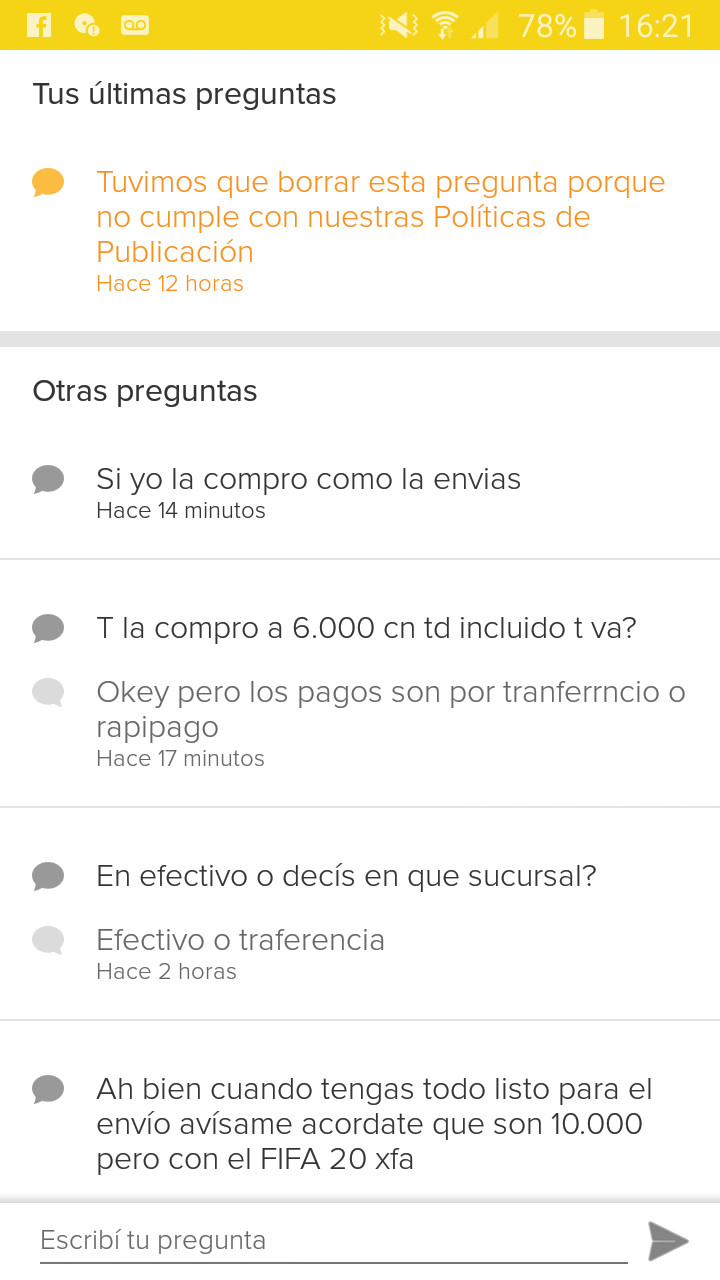The width and height of the screenshot is (720, 1280).
Task: Tap the reply "Okey pero los pagos son por tranferrncio"
Action: (390, 709)
